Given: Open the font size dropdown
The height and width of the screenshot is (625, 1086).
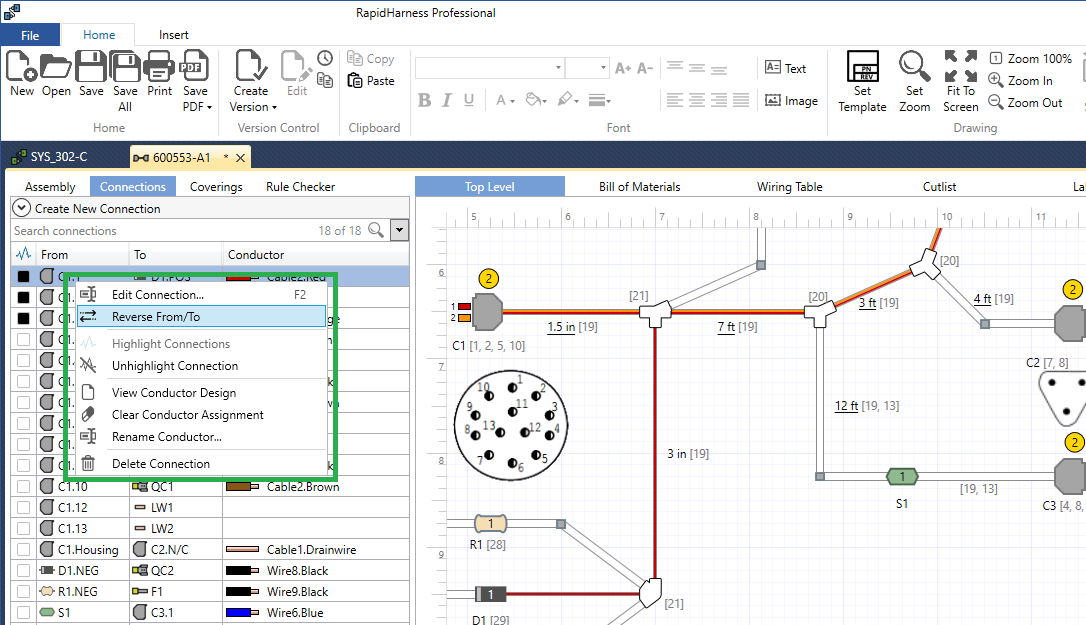Looking at the screenshot, I should [x=603, y=68].
